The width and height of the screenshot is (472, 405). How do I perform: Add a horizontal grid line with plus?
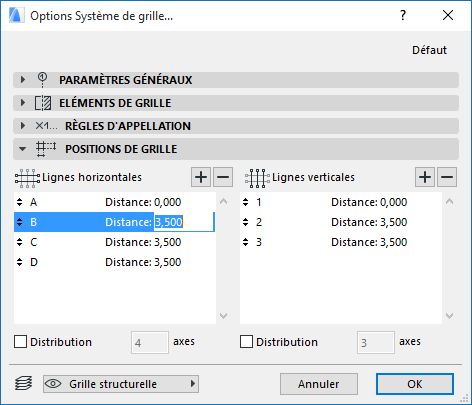point(201,177)
